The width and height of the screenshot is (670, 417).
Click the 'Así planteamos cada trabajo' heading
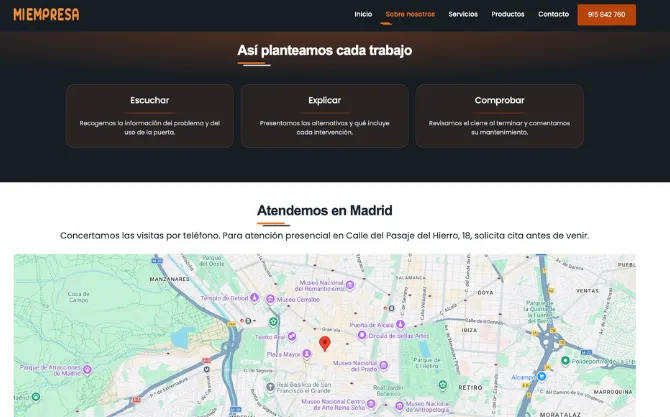point(324,50)
